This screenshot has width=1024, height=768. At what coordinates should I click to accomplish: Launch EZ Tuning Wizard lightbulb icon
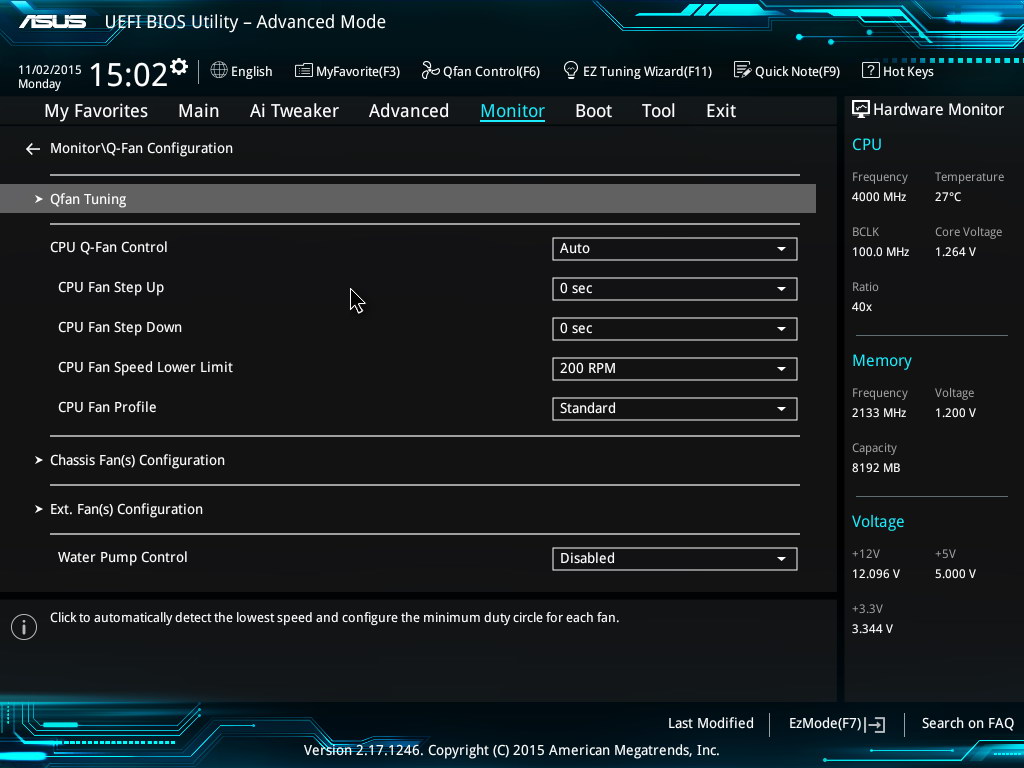(570, 70)
